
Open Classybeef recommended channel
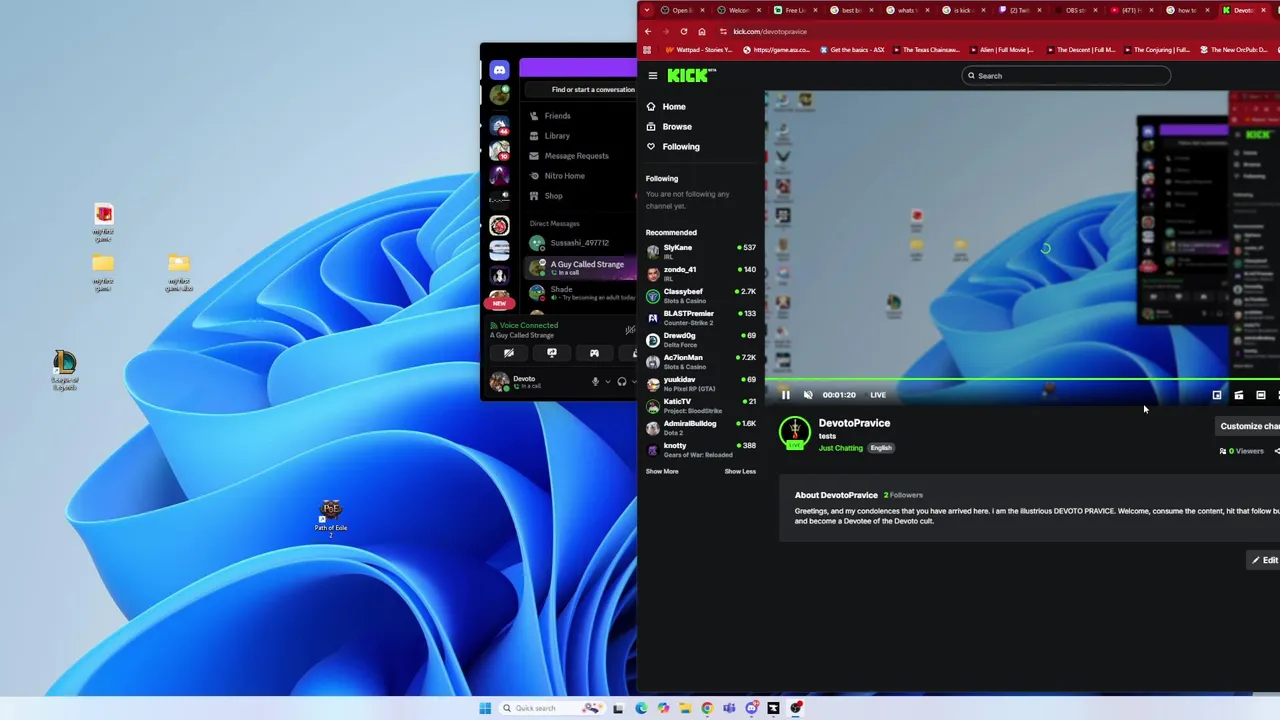point(700,295)
